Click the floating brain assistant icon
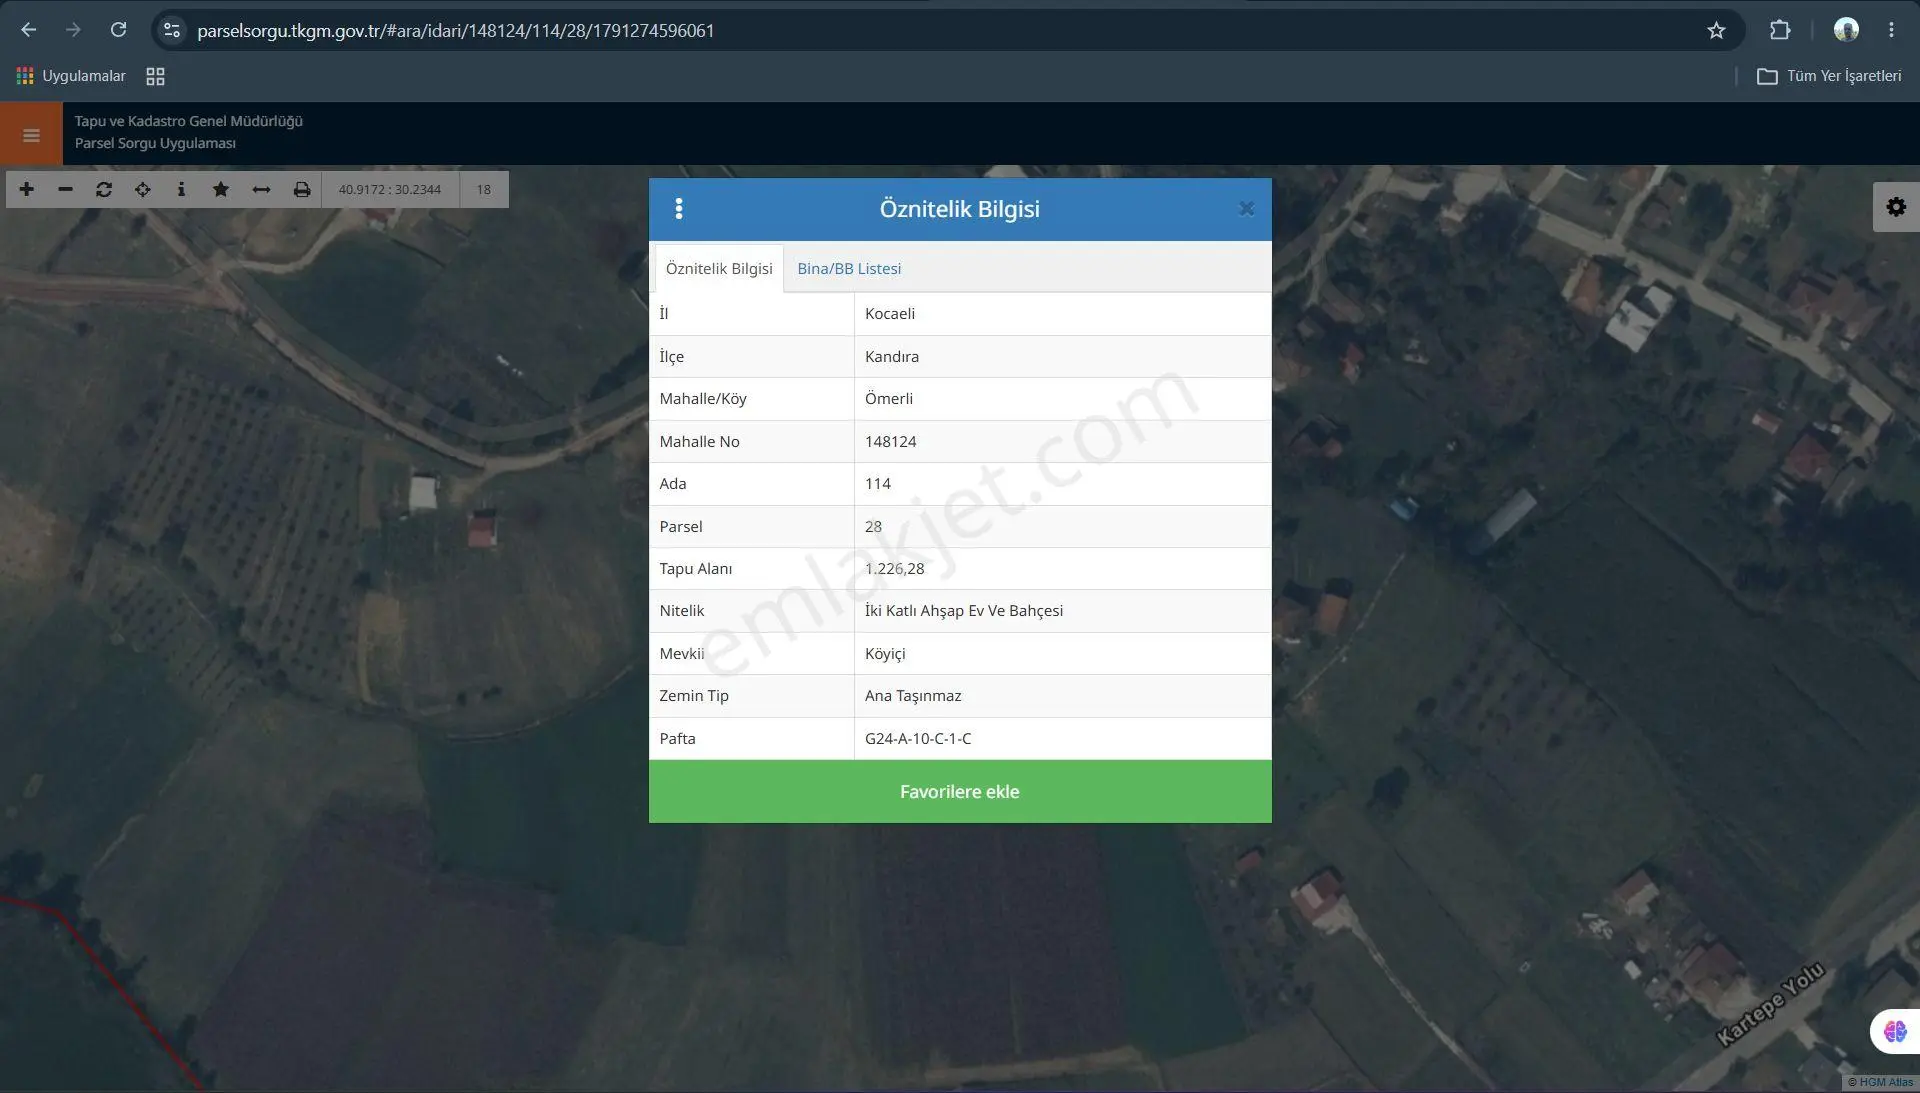Screen dimensions: 1920x1093 pyautogui.click(x=1895, y=1031)
